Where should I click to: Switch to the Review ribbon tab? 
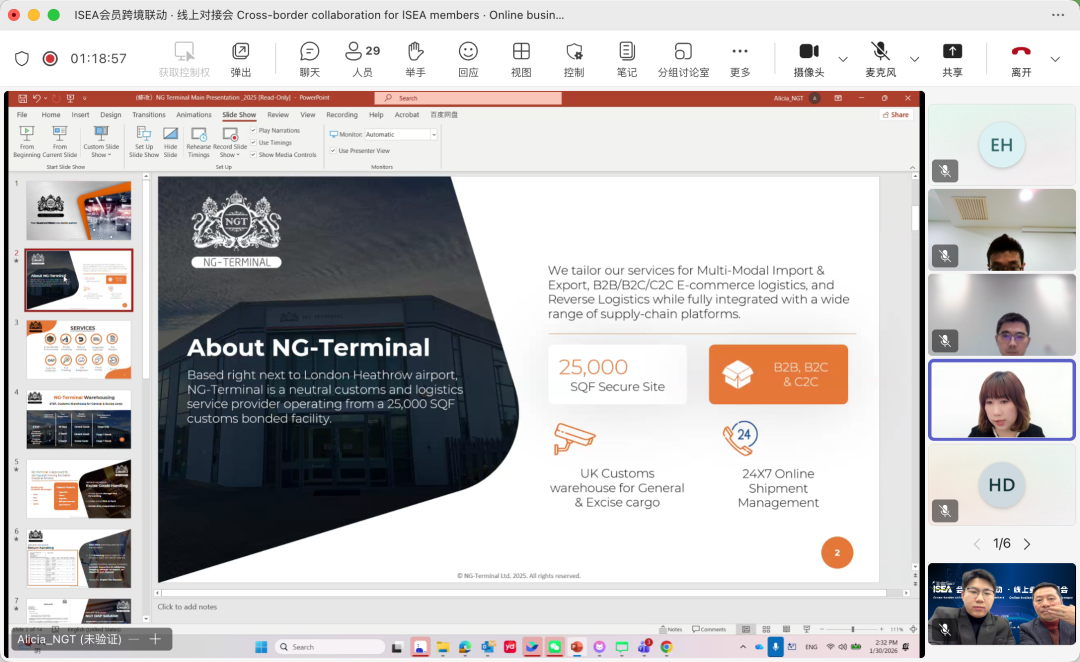click(x=278, y=115)
